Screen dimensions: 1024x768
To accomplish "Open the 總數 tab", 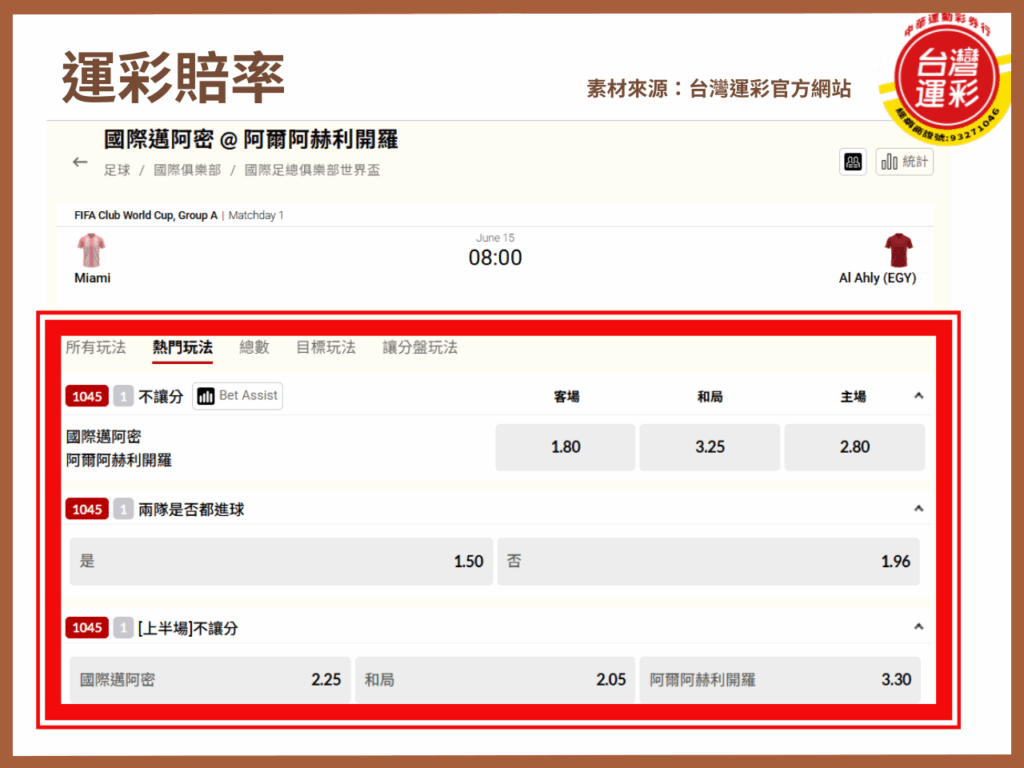I will coord(254,347).
